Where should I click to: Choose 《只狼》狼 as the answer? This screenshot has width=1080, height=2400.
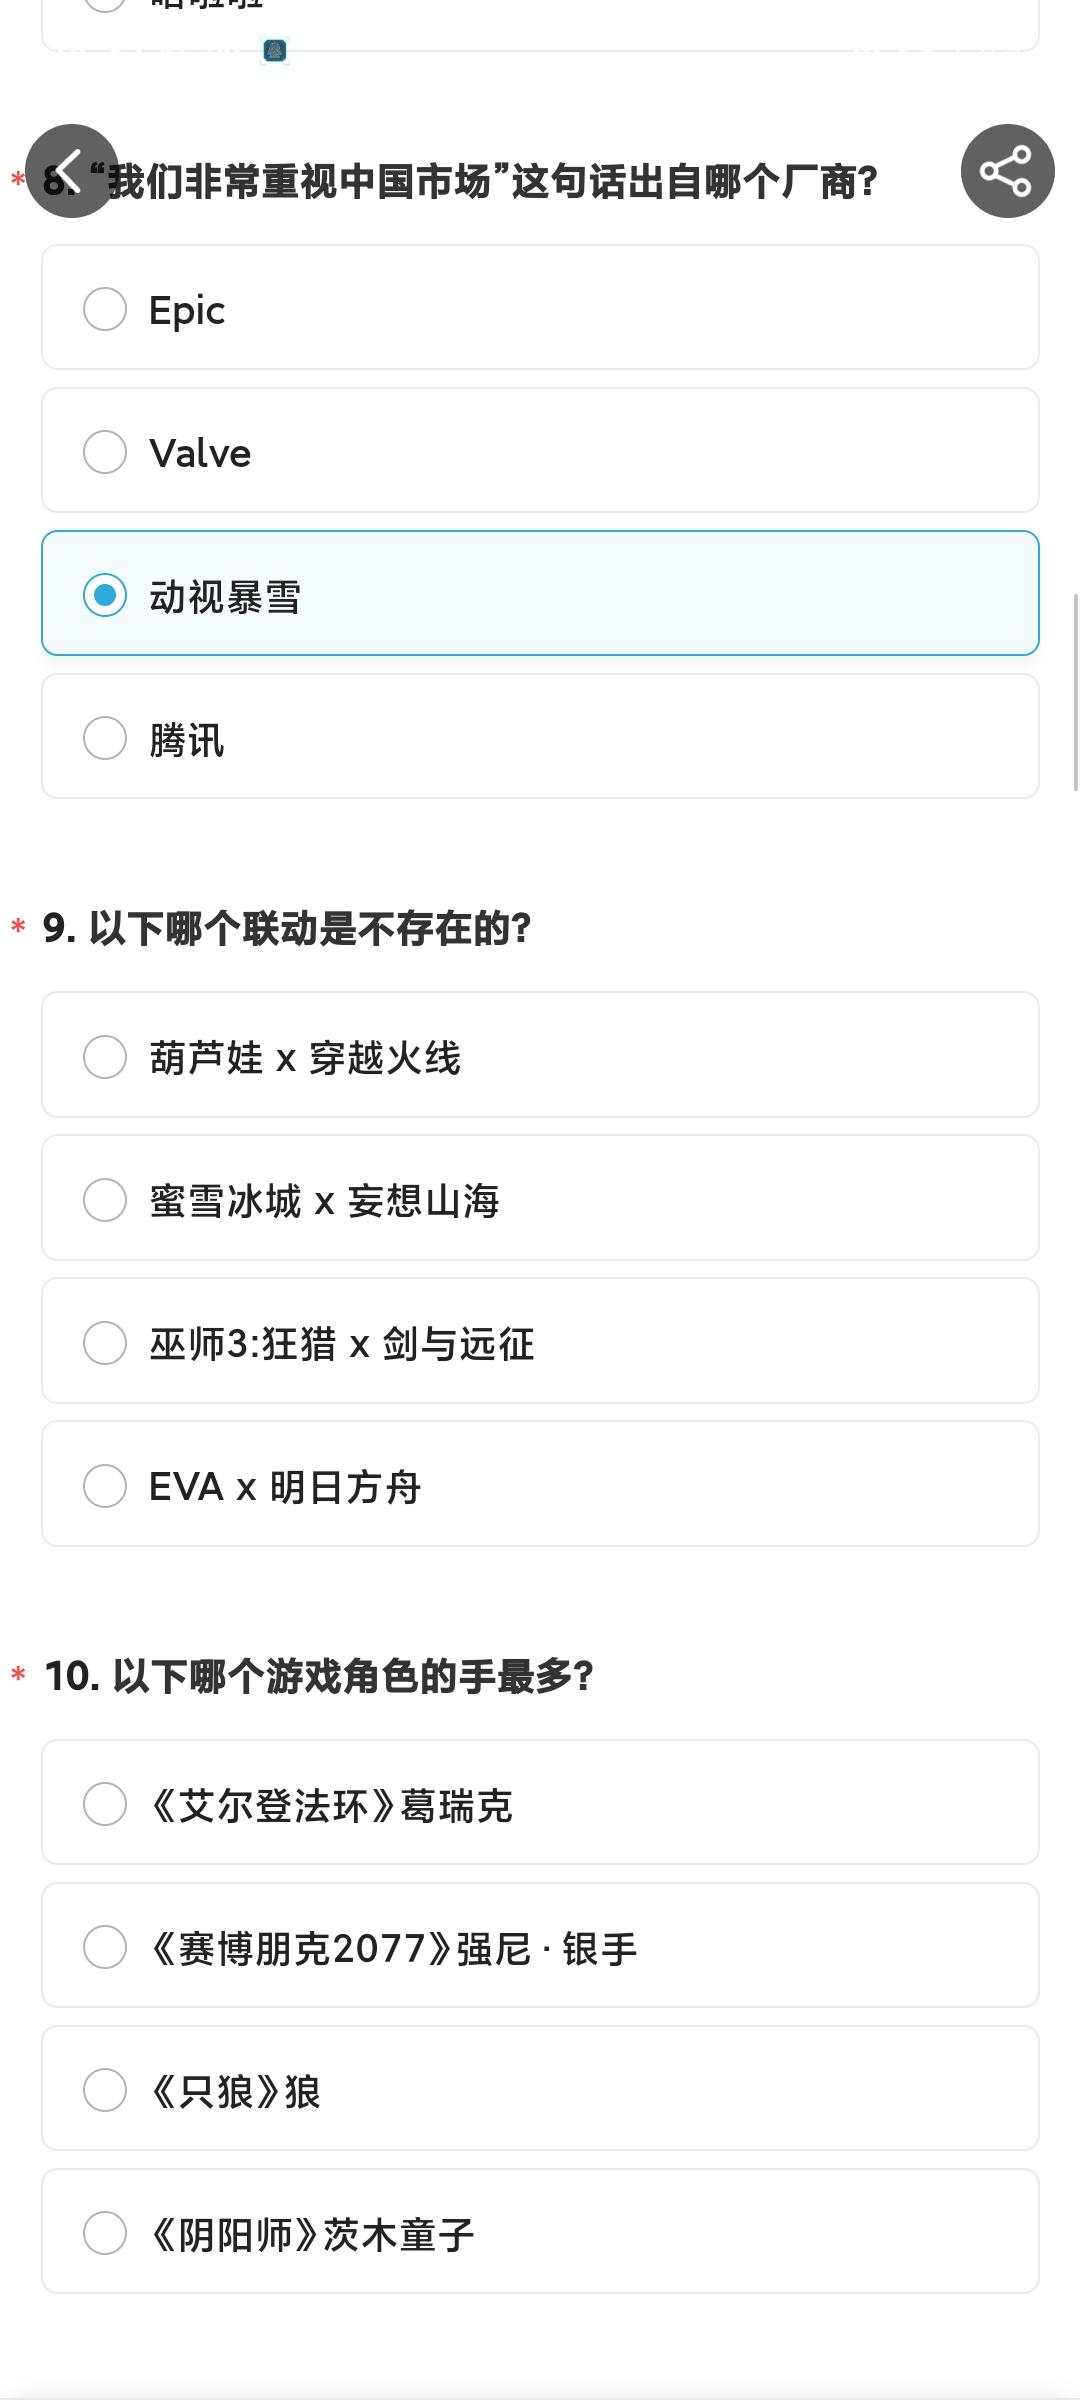105,2090
